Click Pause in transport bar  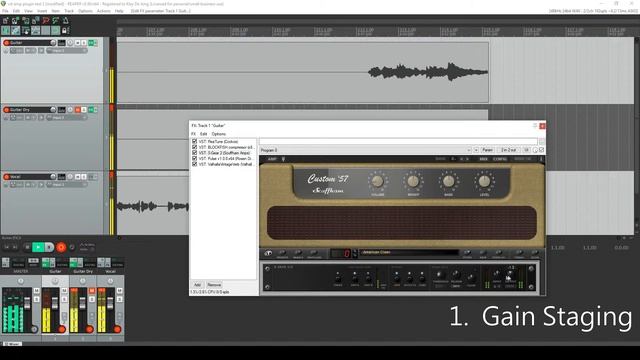[49, 247]
